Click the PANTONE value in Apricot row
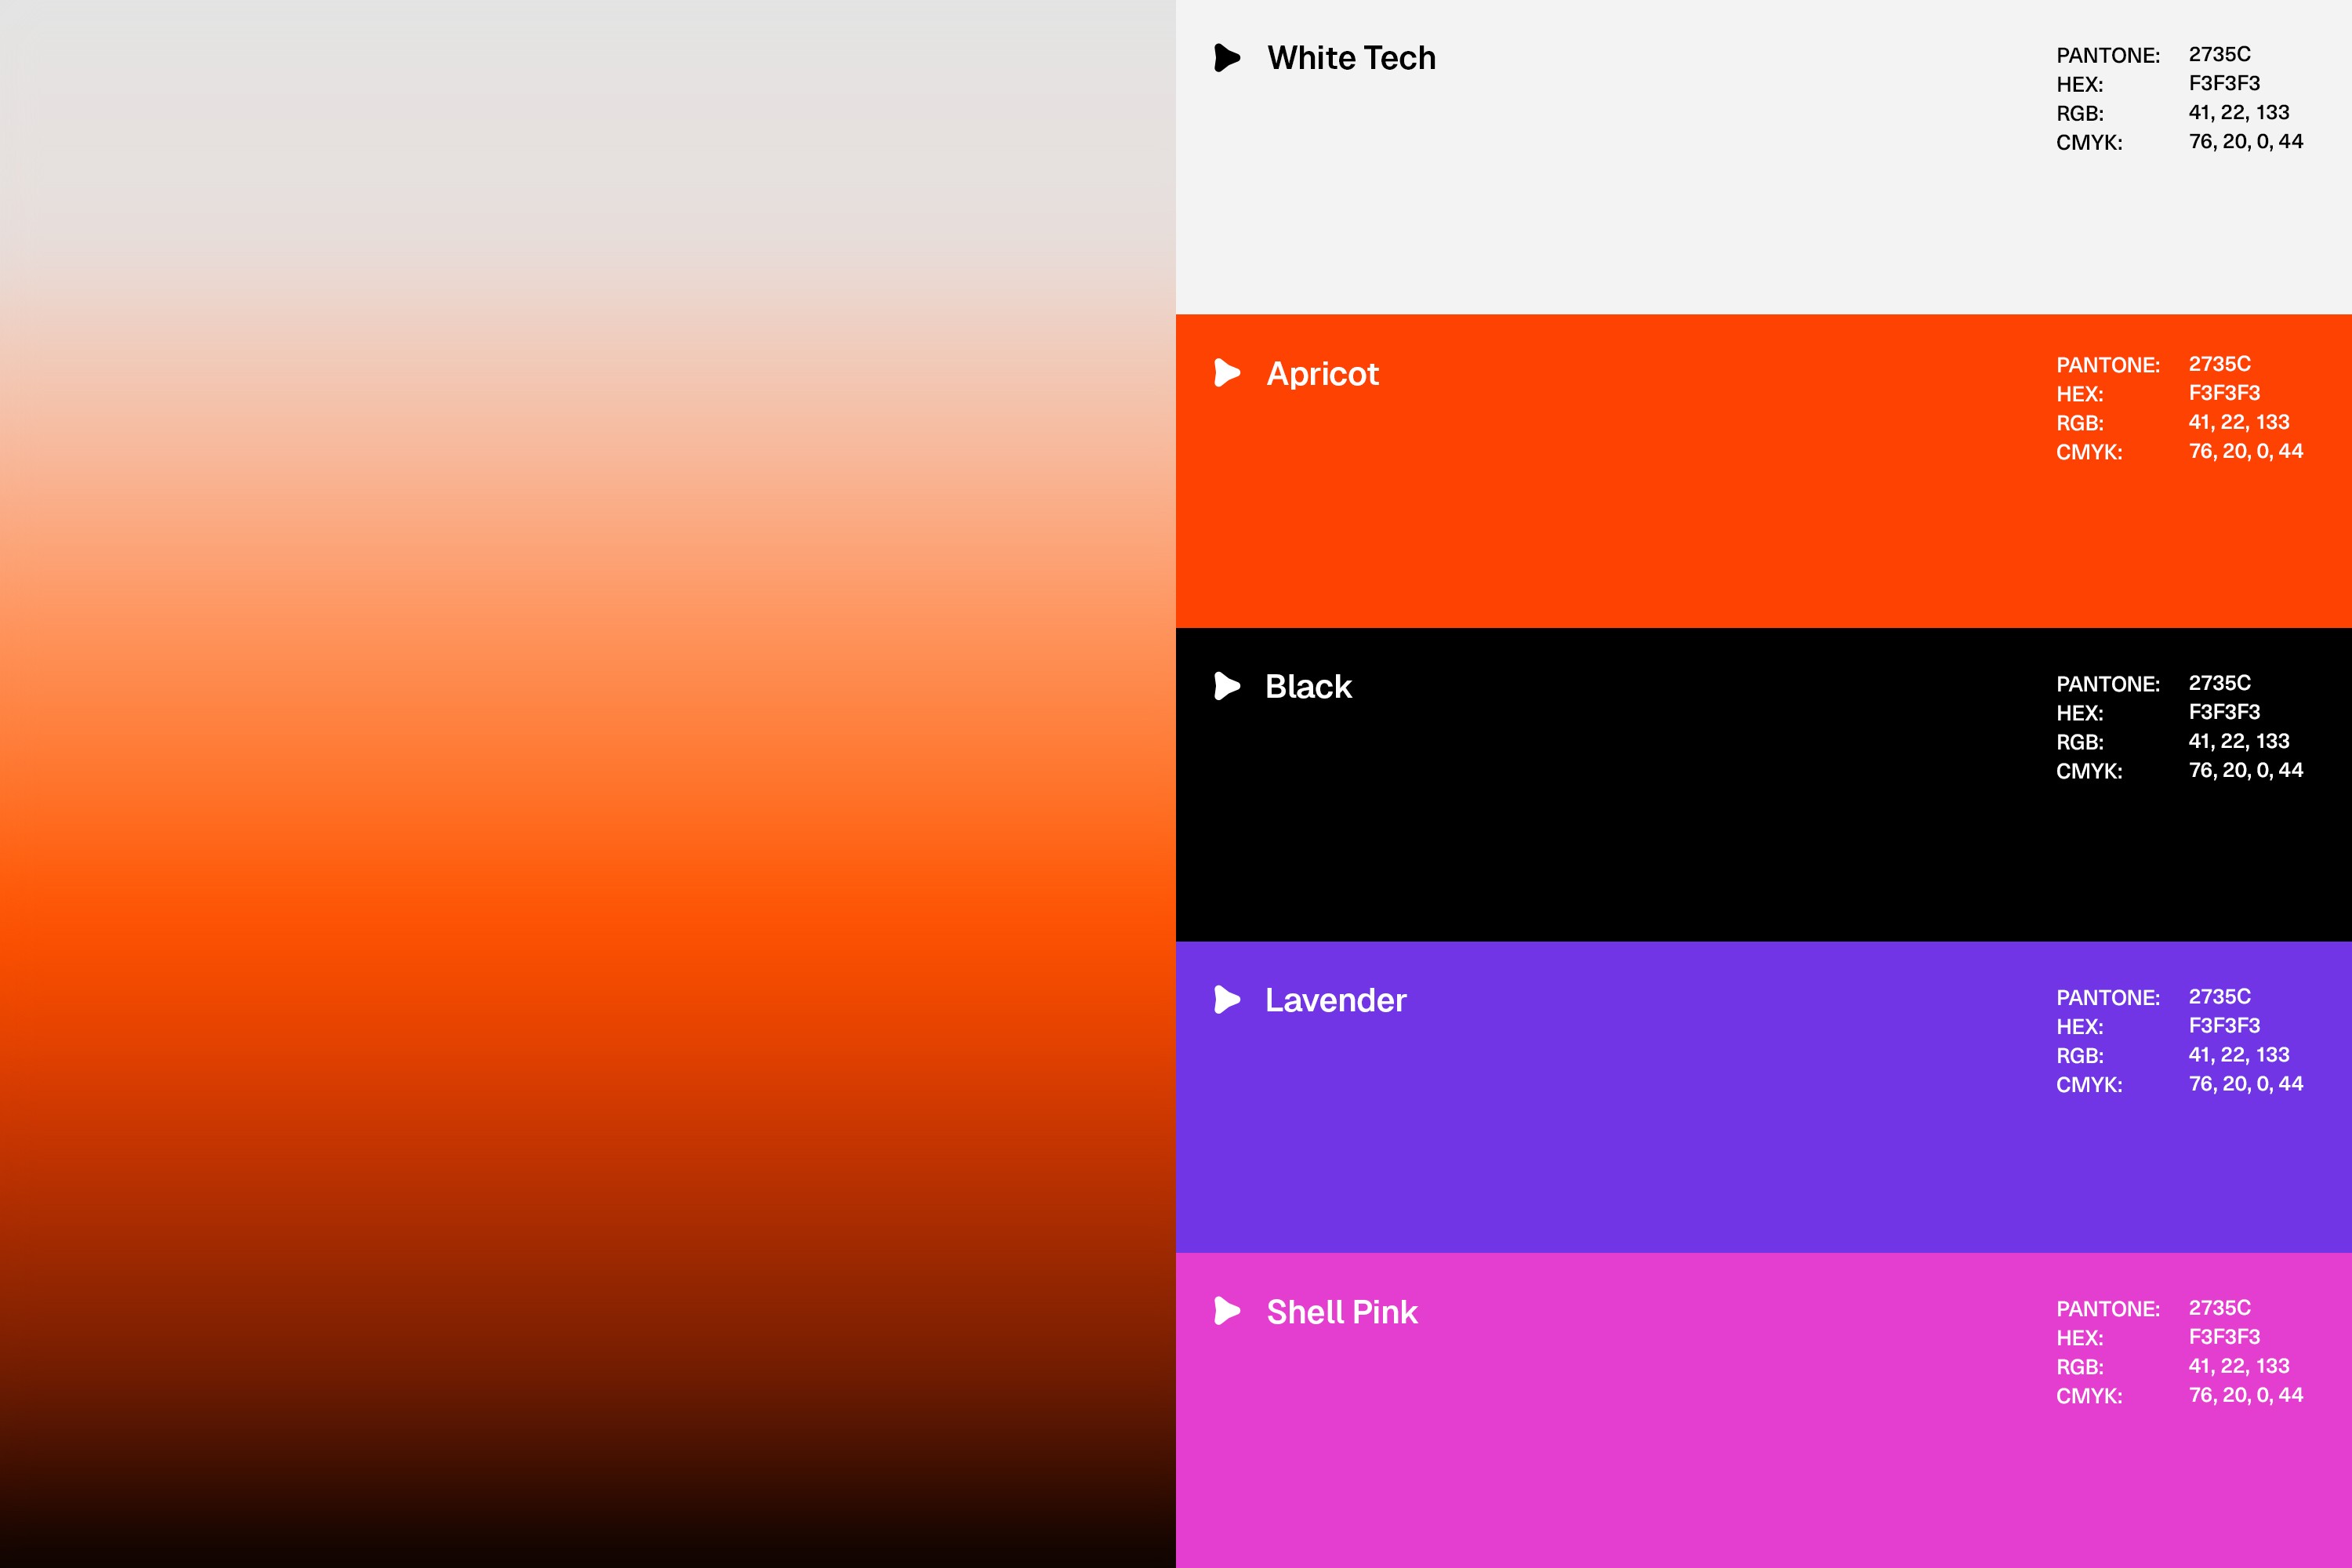 [x=2219, y=364]
